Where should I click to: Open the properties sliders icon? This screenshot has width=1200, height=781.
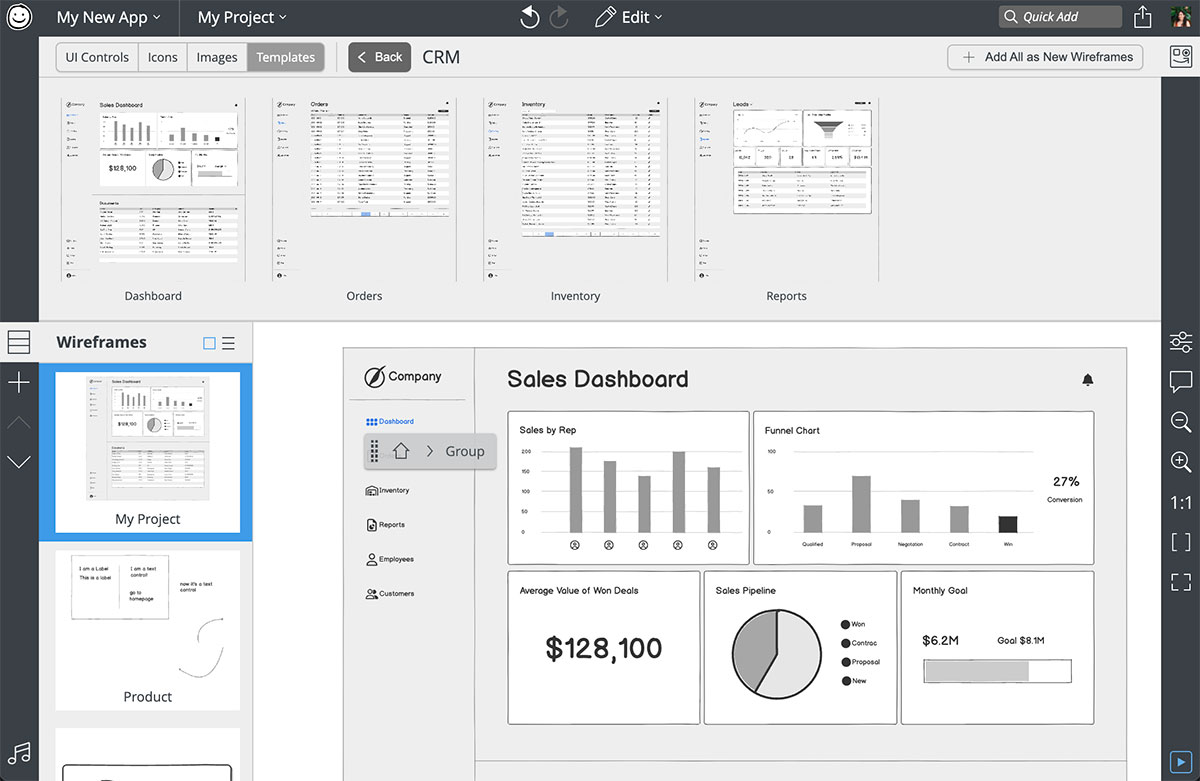1180,341
